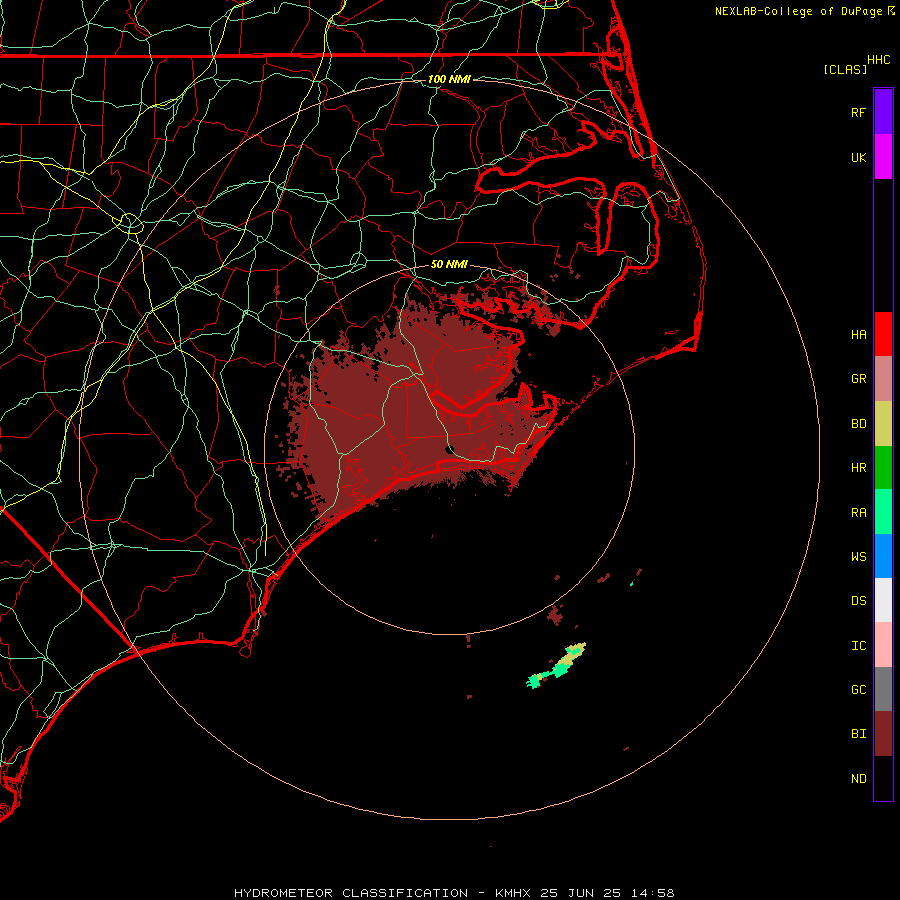The width and height of the screenshot is (900, 900).
Task: Click the GR pink legend swatch
Action: click(x=883, y=379)
